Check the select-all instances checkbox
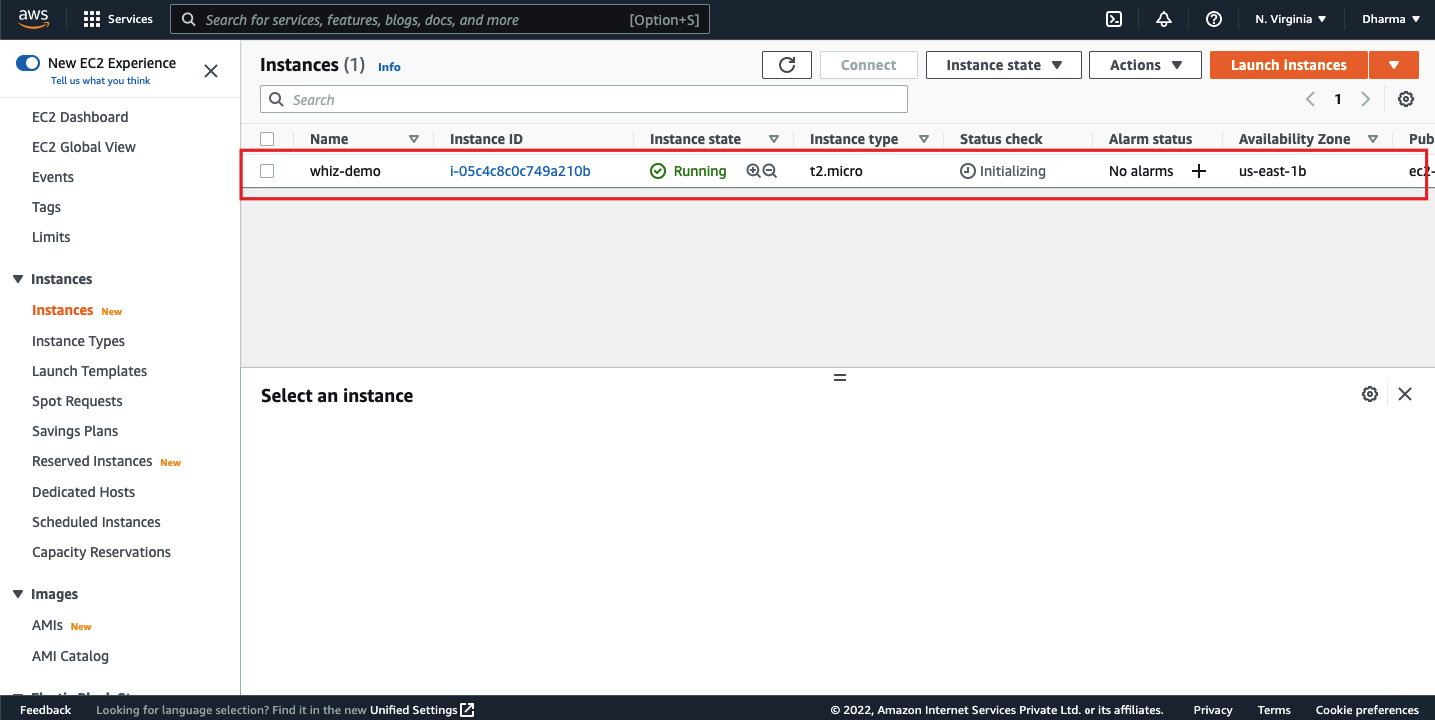Screen dimensions: 1435x720 click(x=267, y=139)
